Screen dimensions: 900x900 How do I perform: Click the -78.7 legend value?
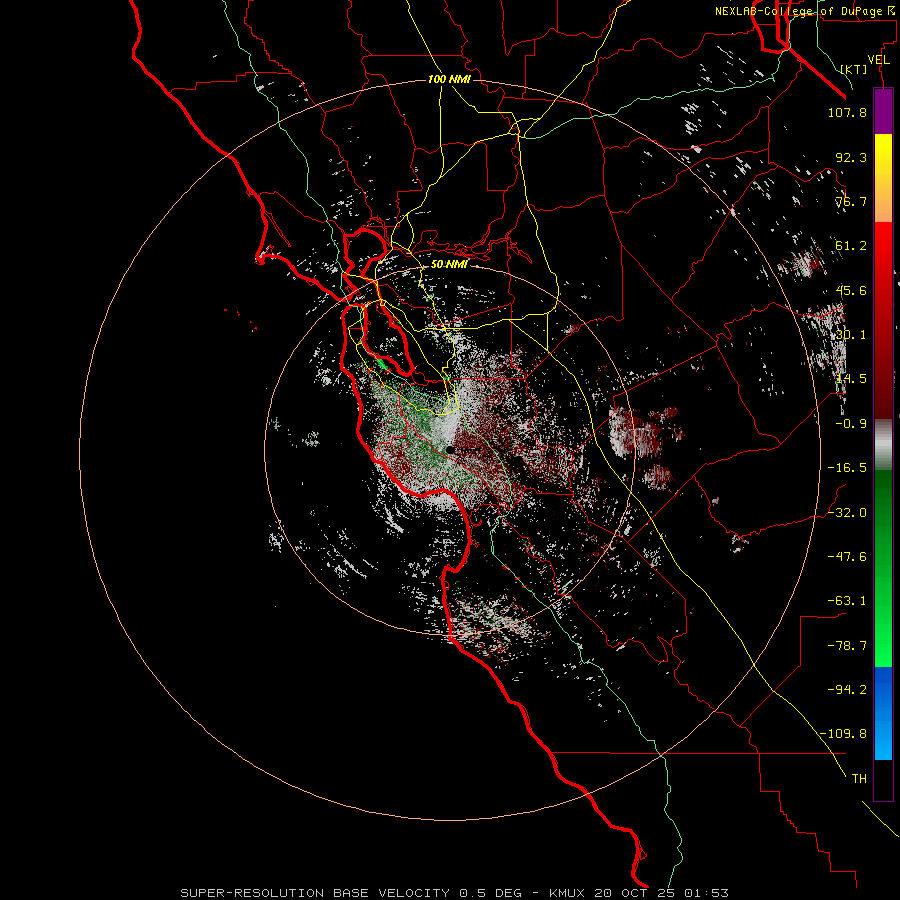coord(847,646)
